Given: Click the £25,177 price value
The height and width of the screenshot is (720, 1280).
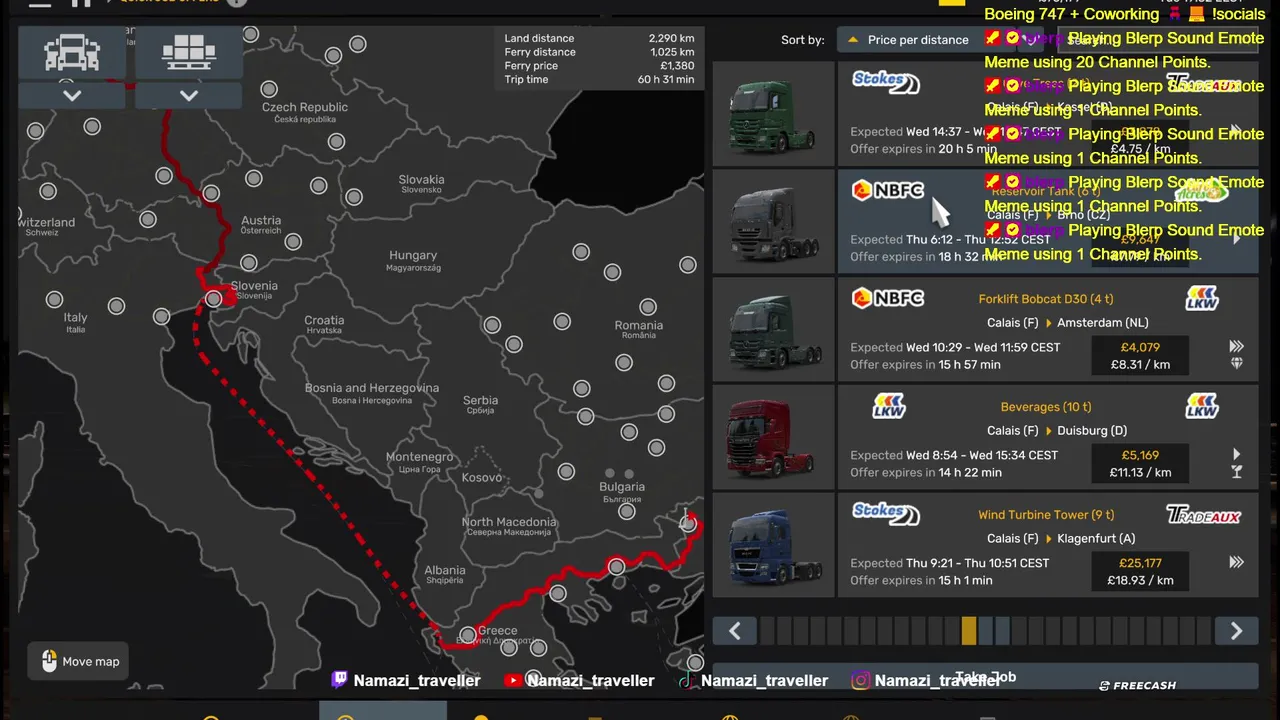Looking at the screenshot, I should [x=1140, y=564].
